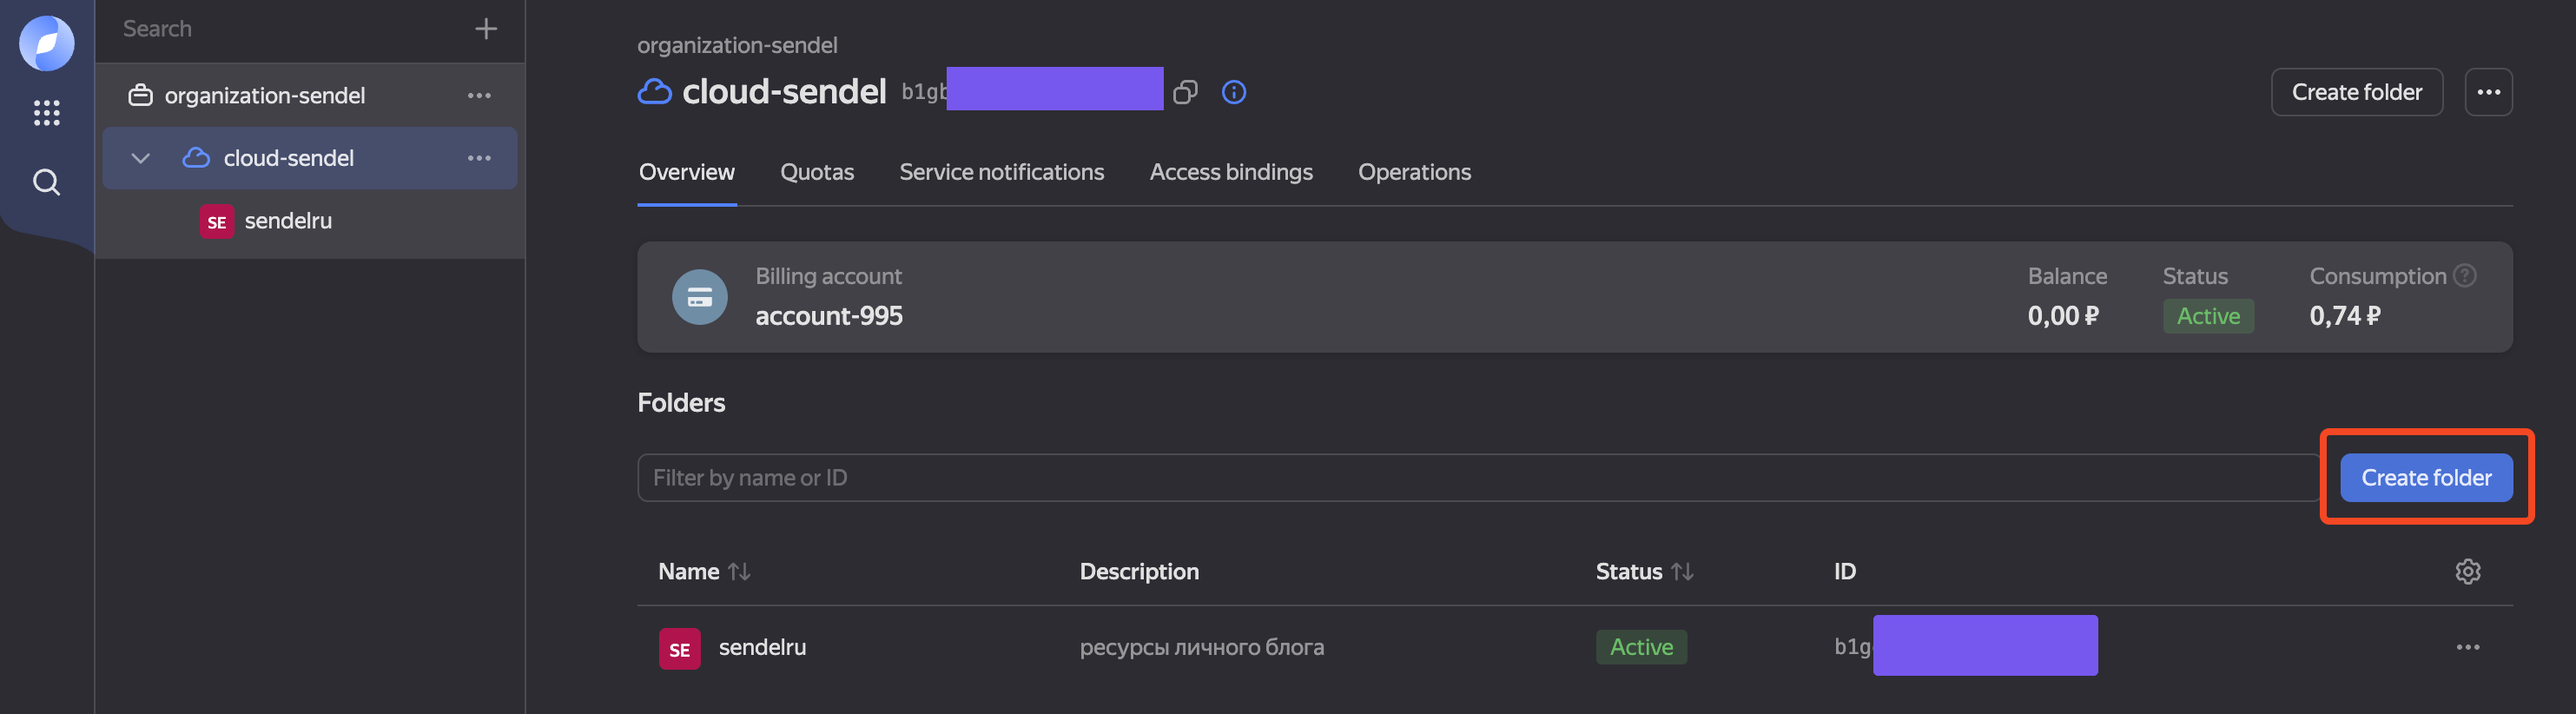Click the blue Create folder button

click(2426, 478)
